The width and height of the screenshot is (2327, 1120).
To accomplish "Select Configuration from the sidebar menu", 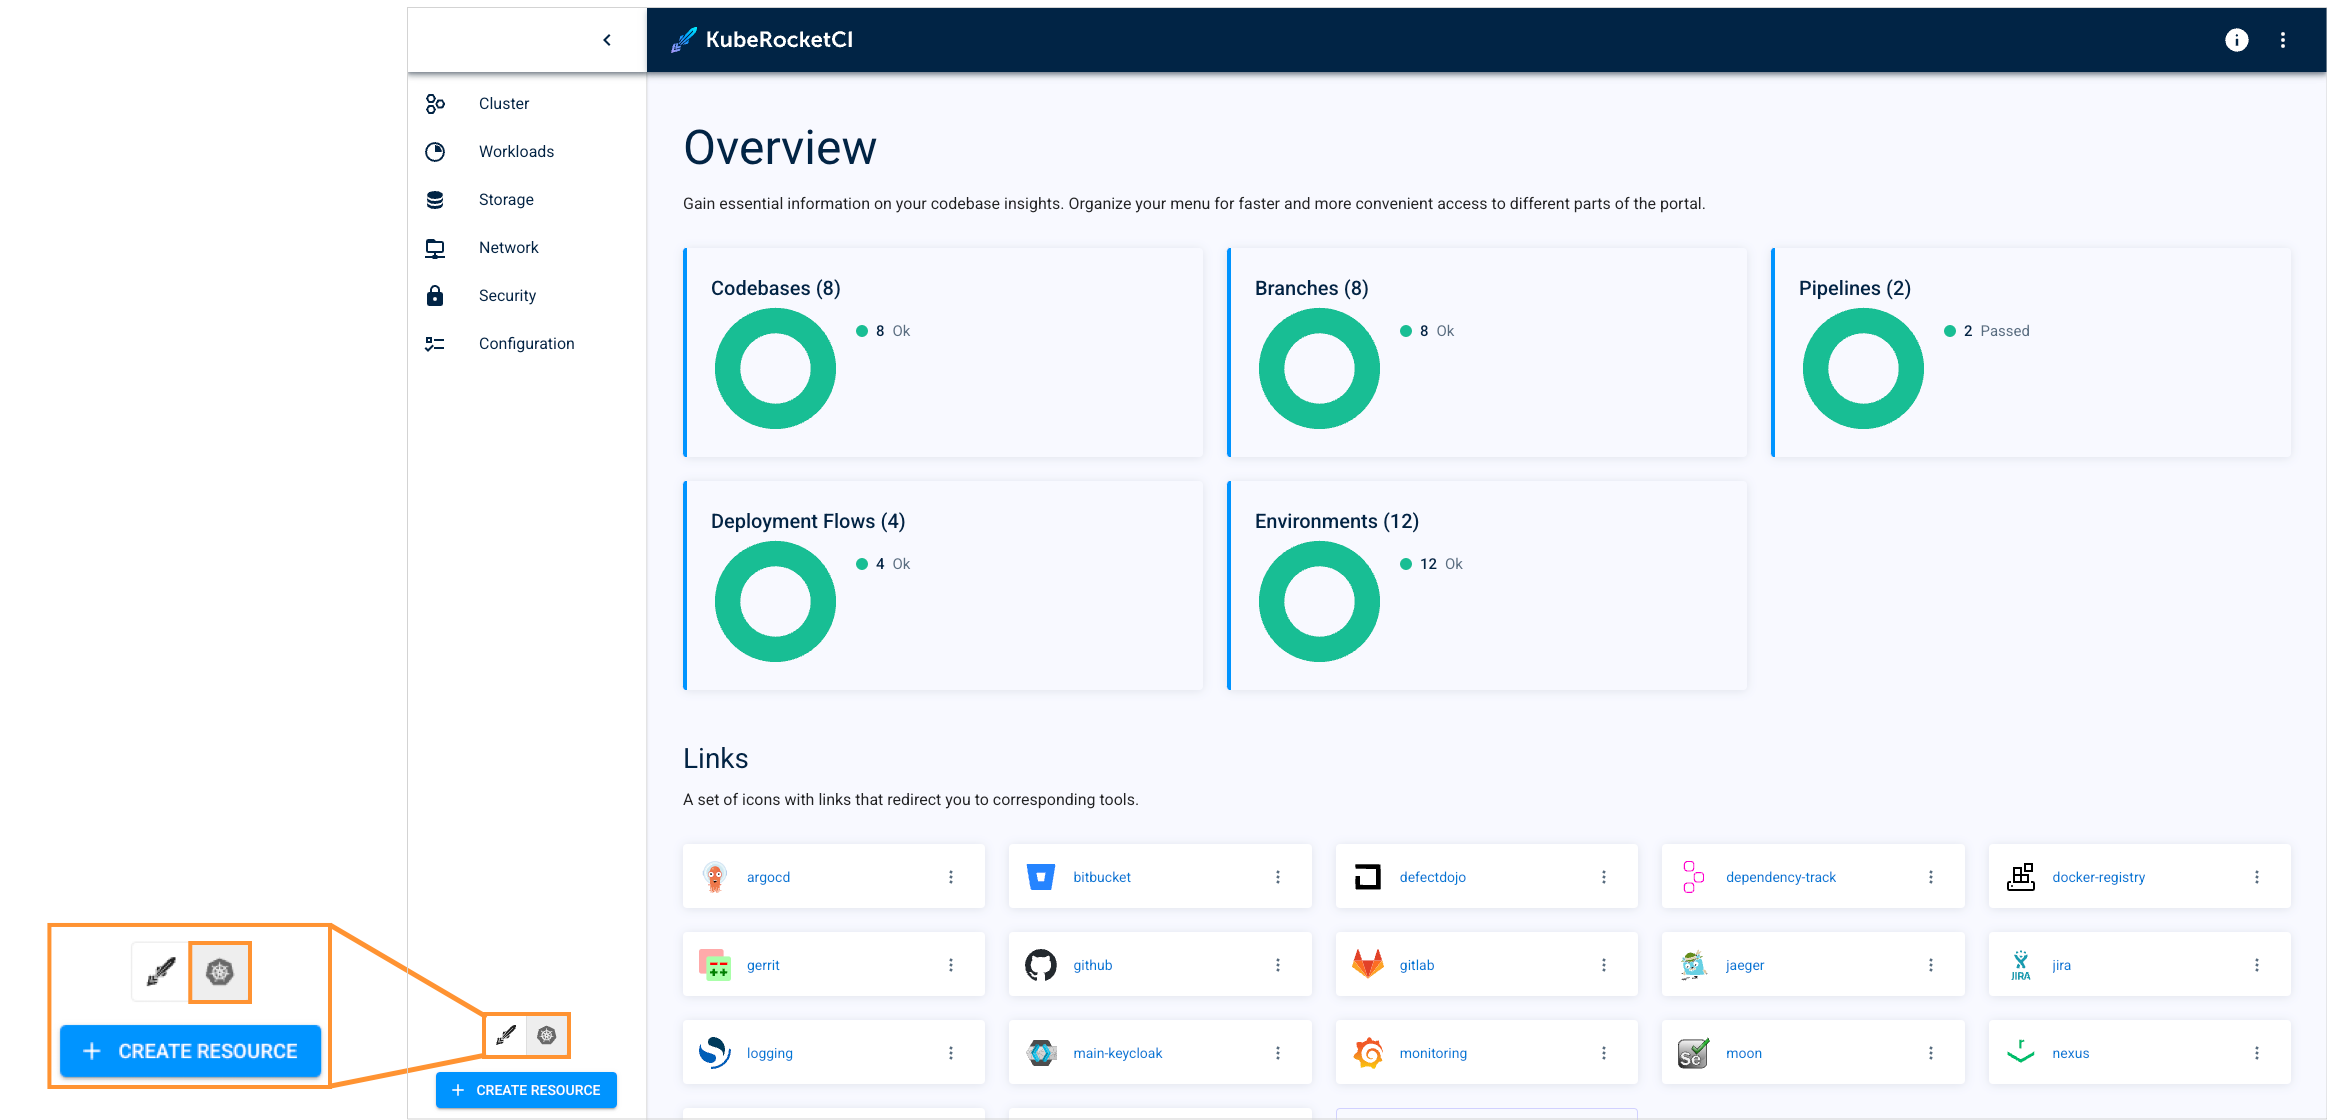I will point(526,343).
